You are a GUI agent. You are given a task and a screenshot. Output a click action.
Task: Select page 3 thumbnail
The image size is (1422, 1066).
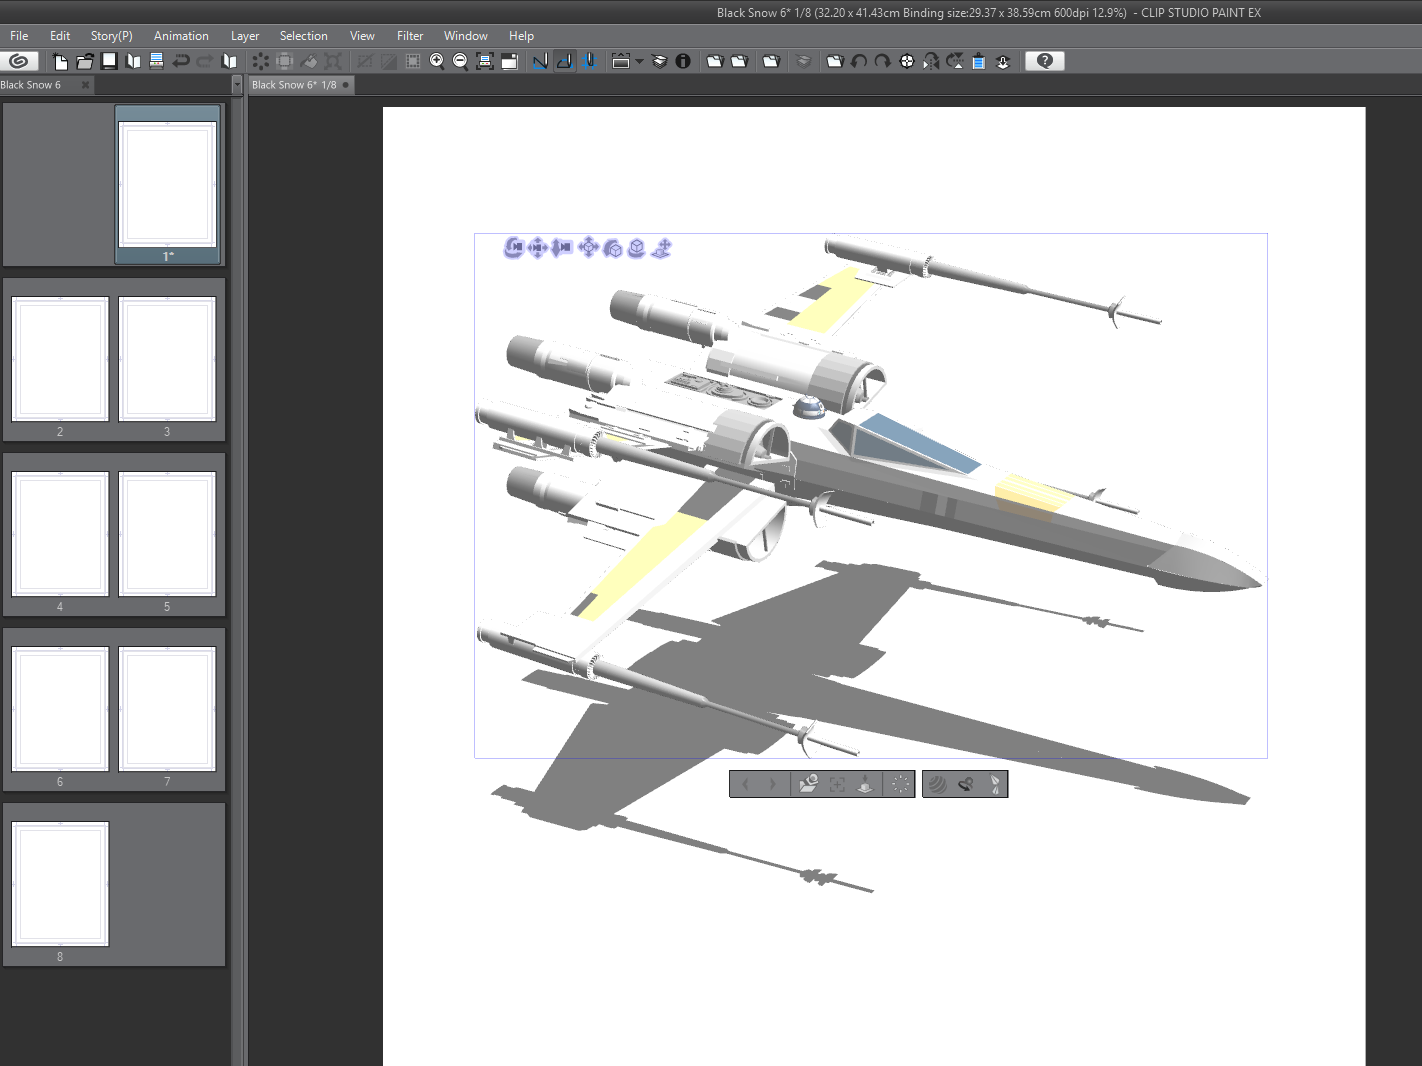click(167, 359)
